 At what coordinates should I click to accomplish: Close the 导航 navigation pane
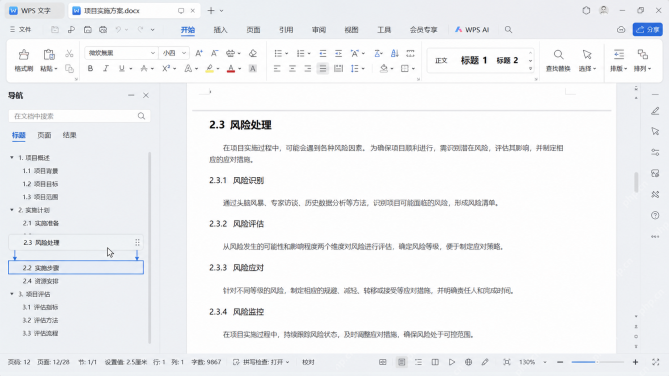(x=146, y=95)
